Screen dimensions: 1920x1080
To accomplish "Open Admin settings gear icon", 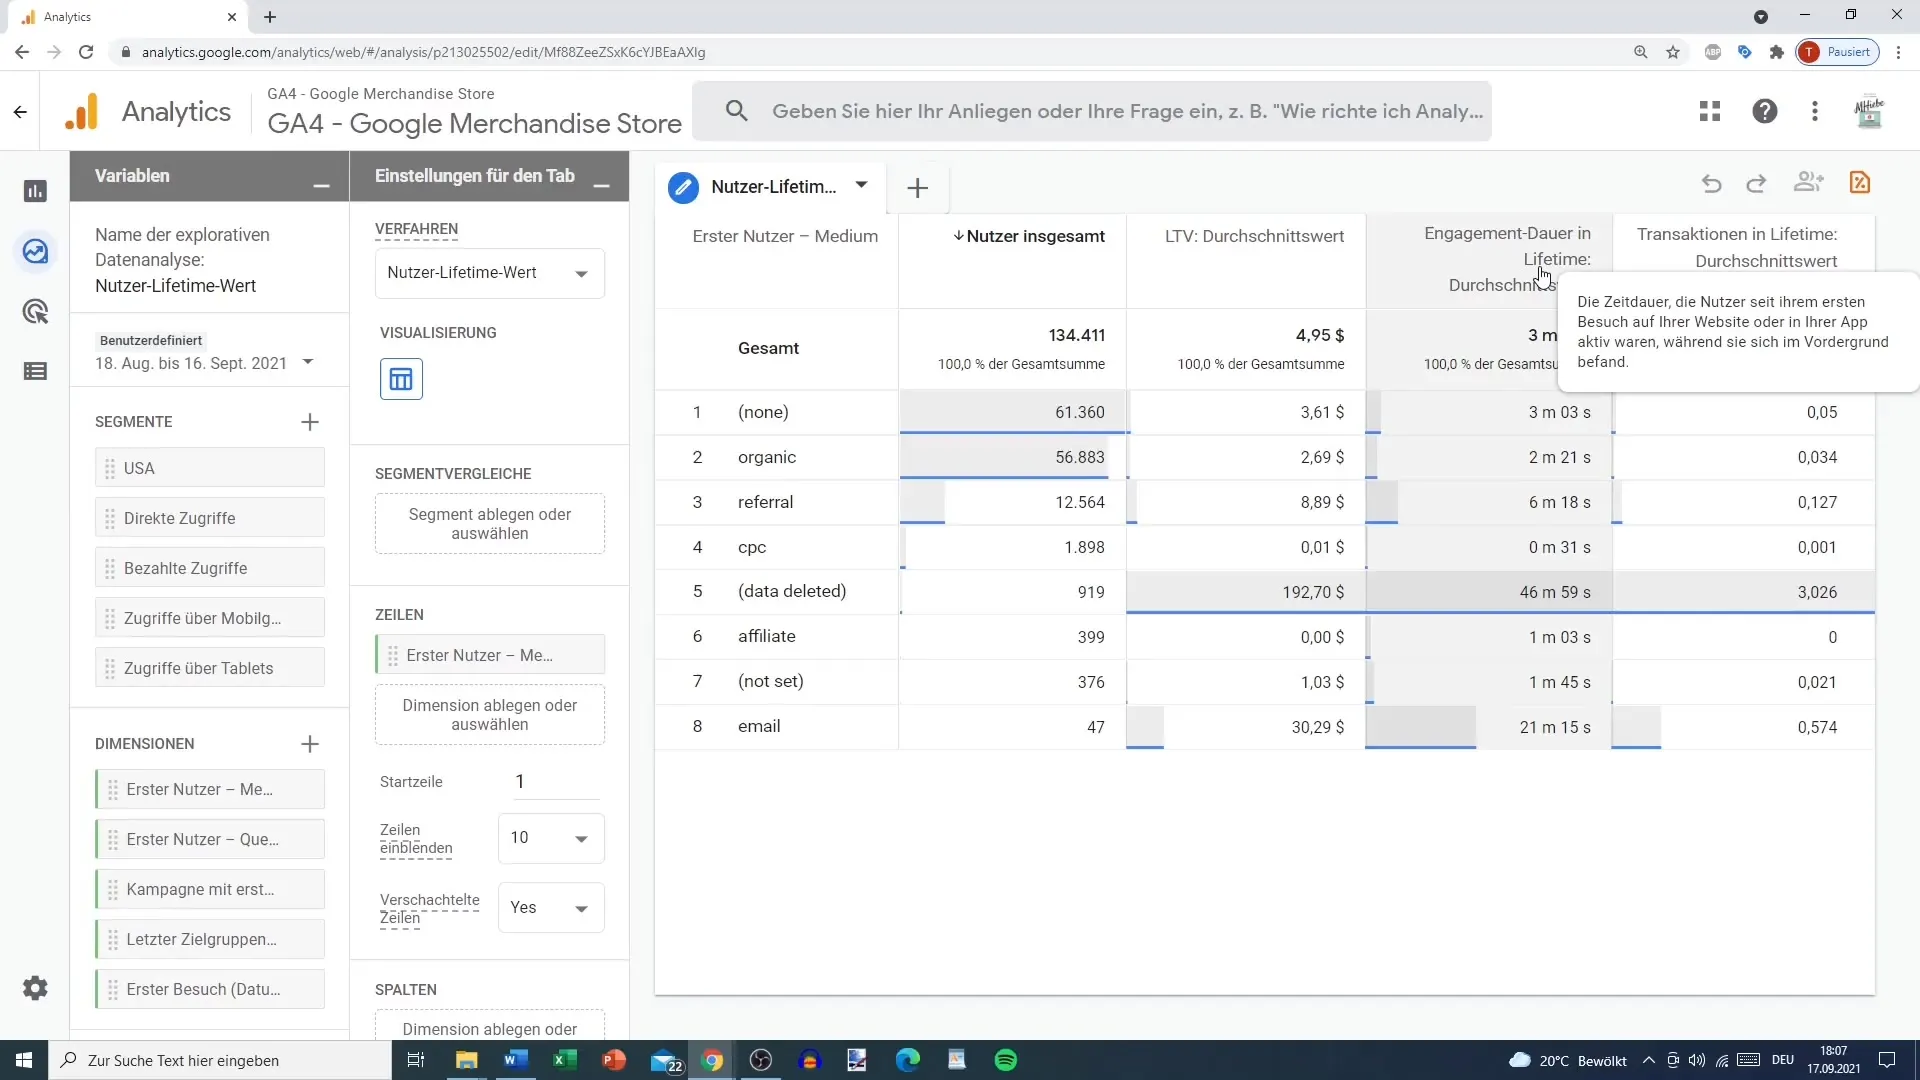I will (x=35, y=988).
